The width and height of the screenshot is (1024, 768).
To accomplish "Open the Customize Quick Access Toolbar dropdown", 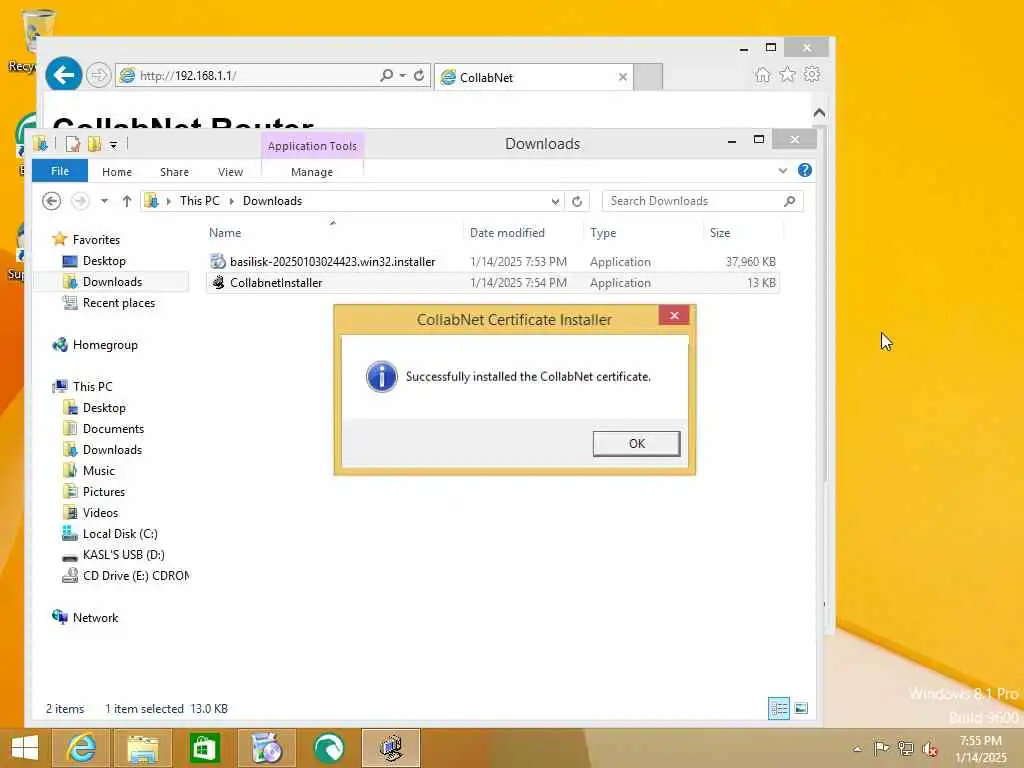I will click(114, 145).
